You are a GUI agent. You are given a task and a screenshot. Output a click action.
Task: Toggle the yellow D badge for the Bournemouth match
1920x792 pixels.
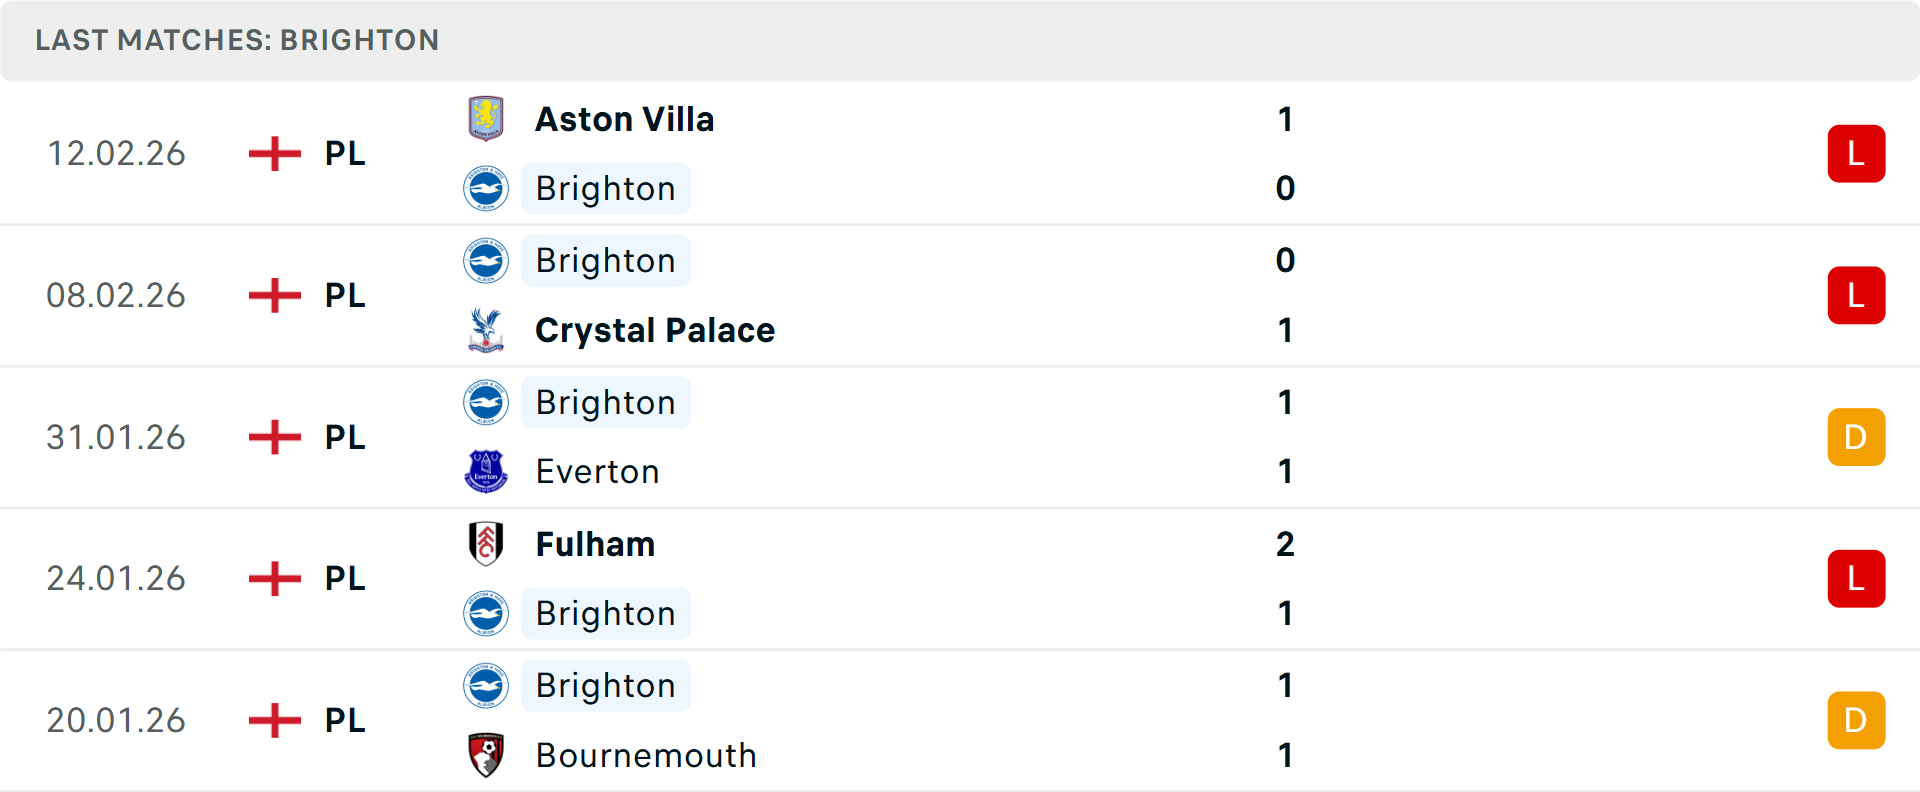(x=1857, y=720)
